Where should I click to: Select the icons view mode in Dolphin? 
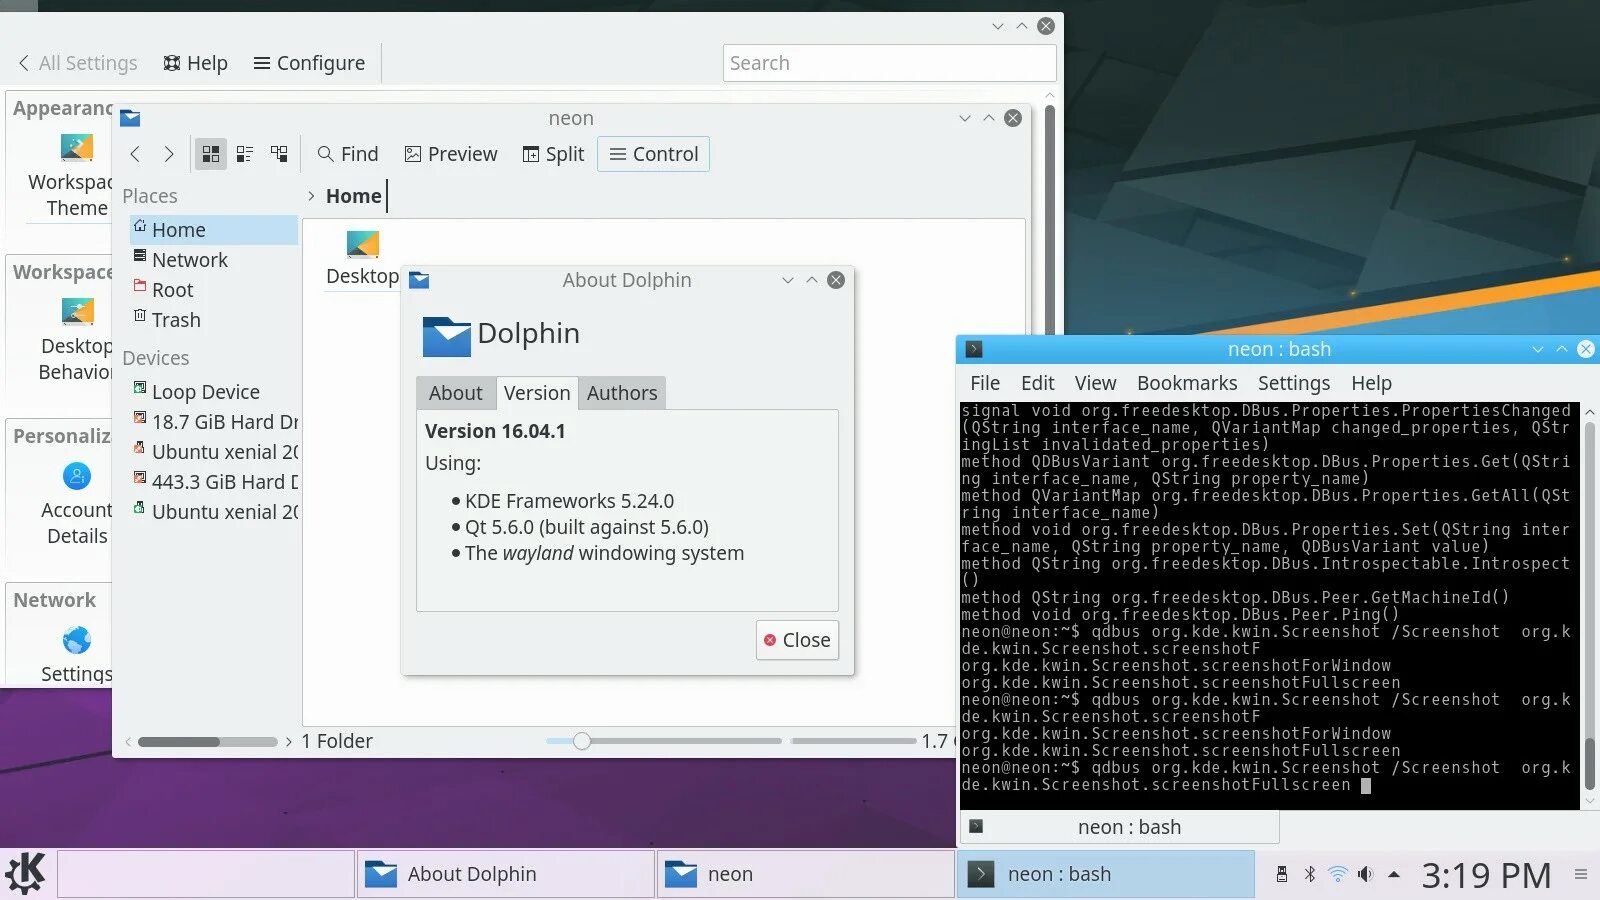pos(210,153)
